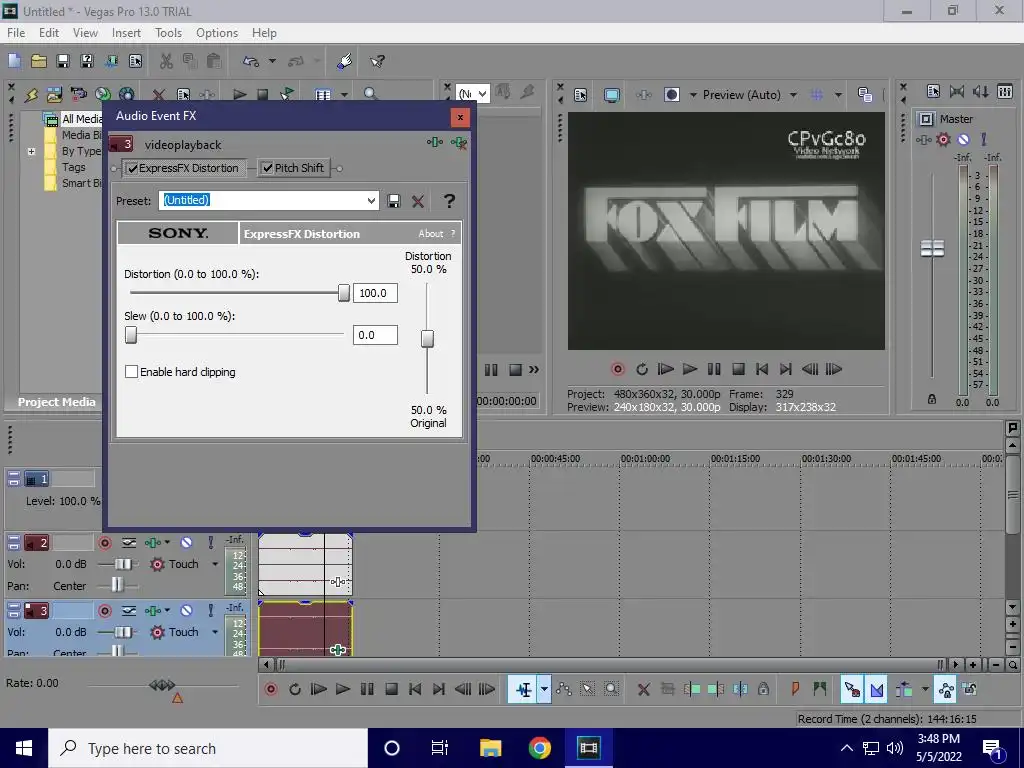Click the Plug-In Chain icon in Audio Event FX
Screen dimensions: 1024x768
[434, 142]
